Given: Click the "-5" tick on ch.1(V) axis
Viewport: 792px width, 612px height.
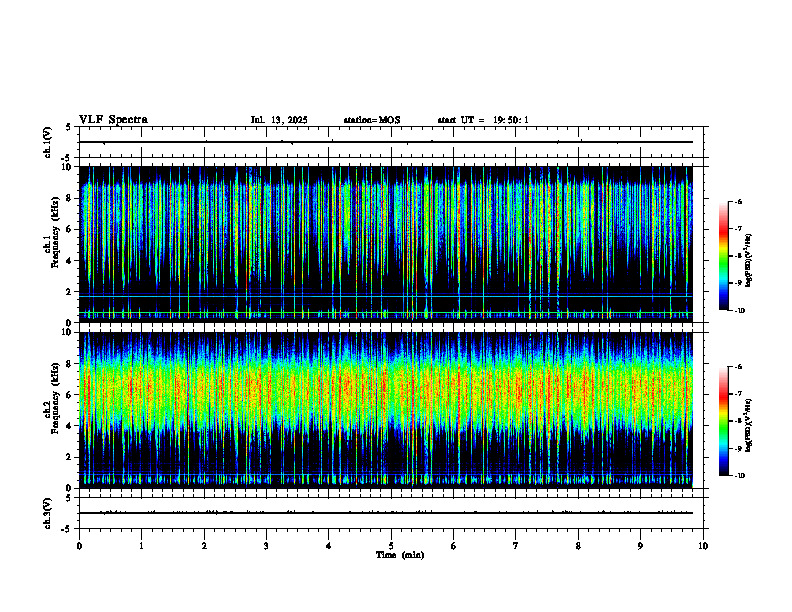Looking at the screenshot, I should pos(67,158).
